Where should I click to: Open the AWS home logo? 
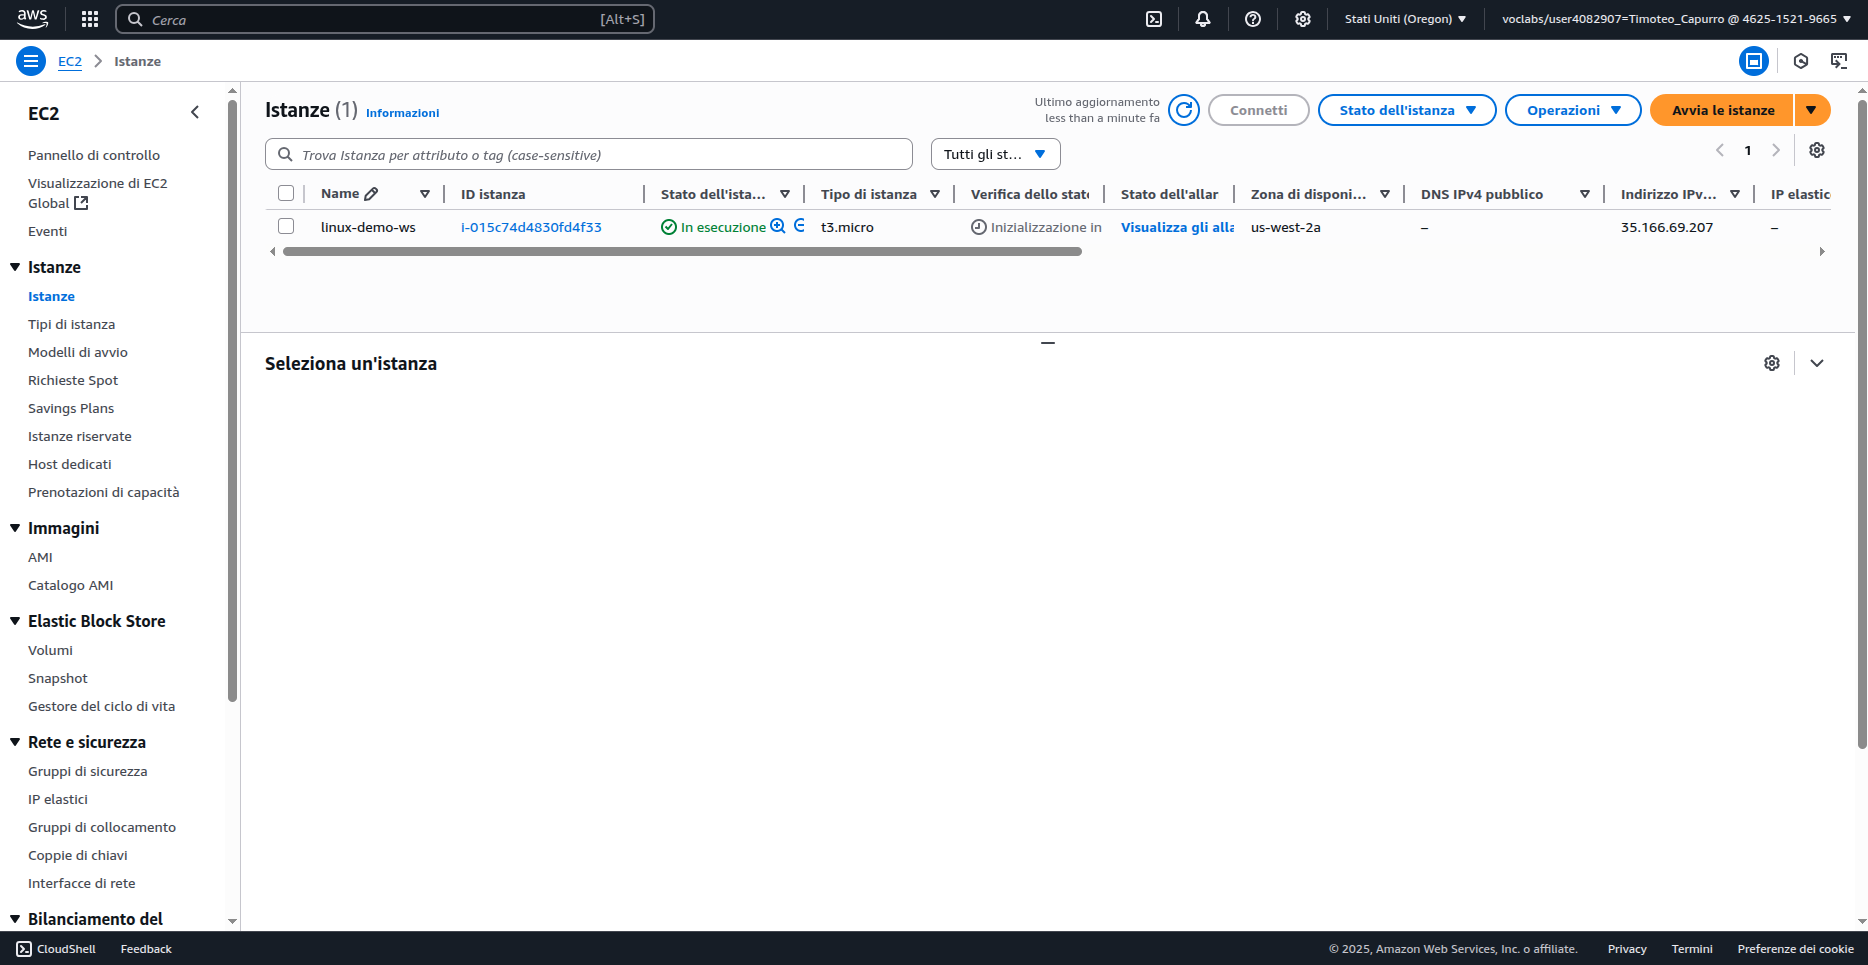click(x=32, y=18)
